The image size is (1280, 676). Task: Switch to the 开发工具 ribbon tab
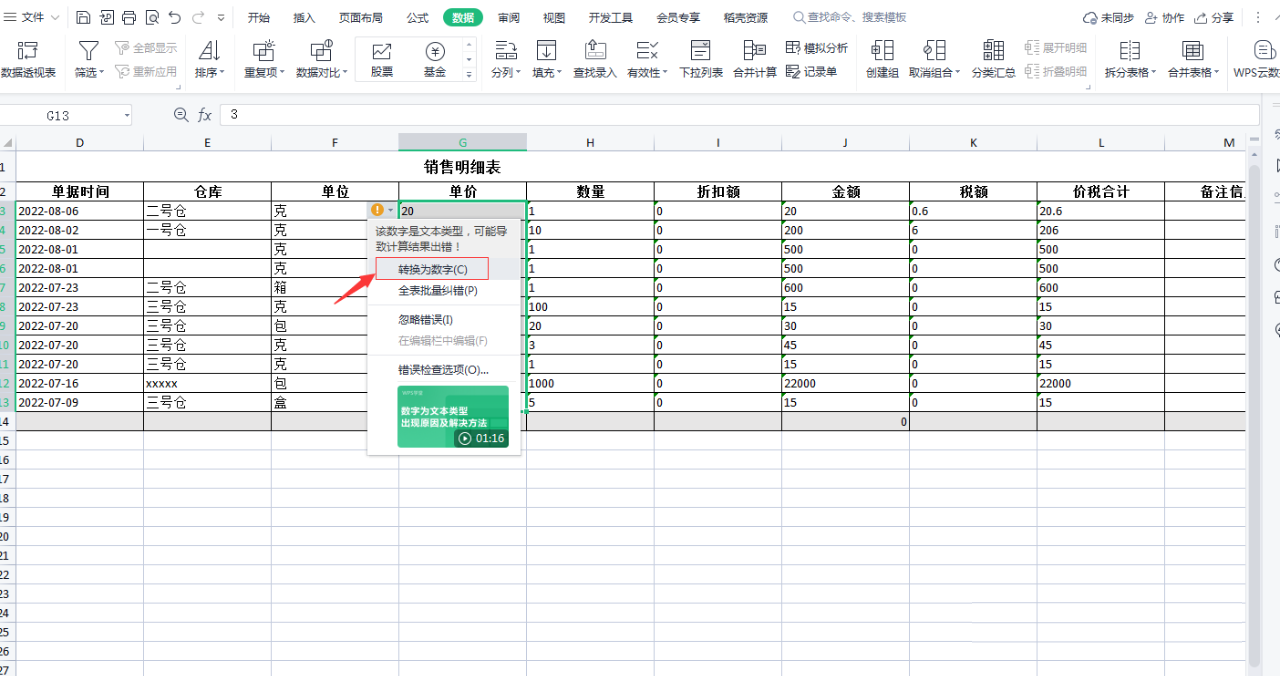[610, 18]
